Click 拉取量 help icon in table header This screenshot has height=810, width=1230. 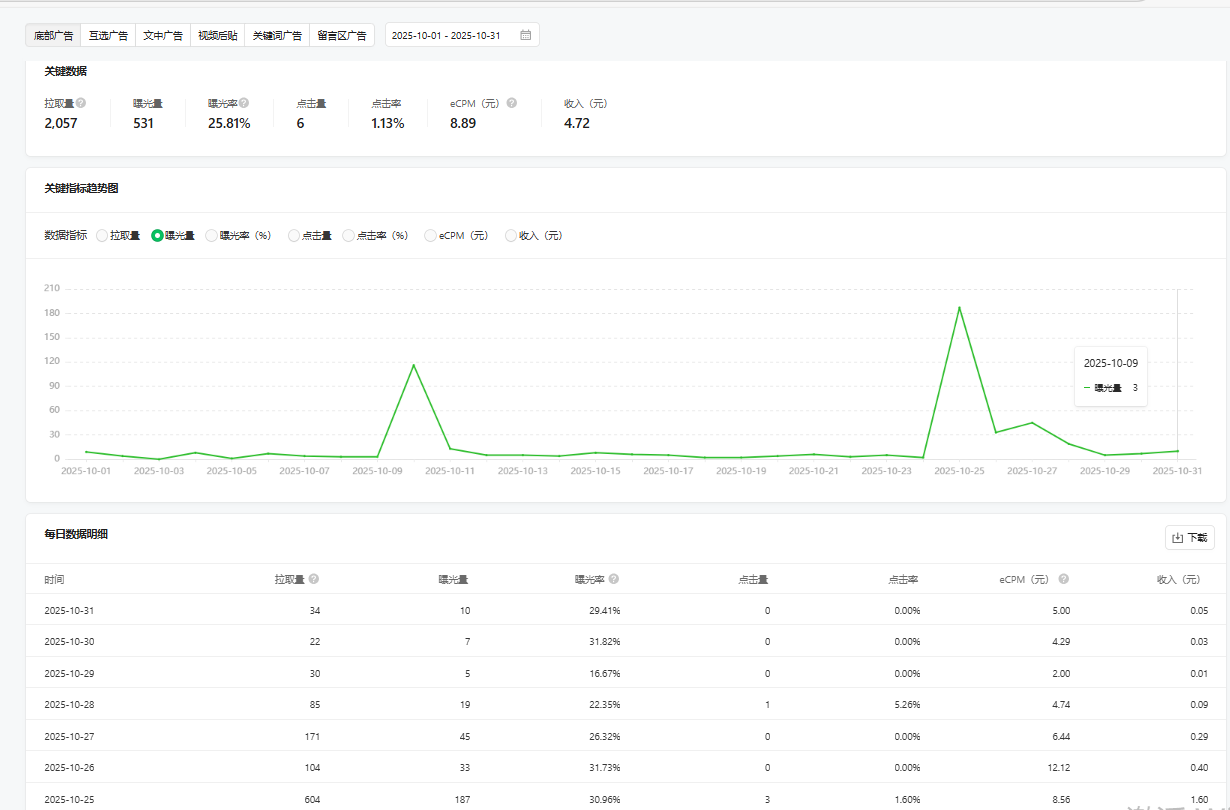[x=314, y=579]
